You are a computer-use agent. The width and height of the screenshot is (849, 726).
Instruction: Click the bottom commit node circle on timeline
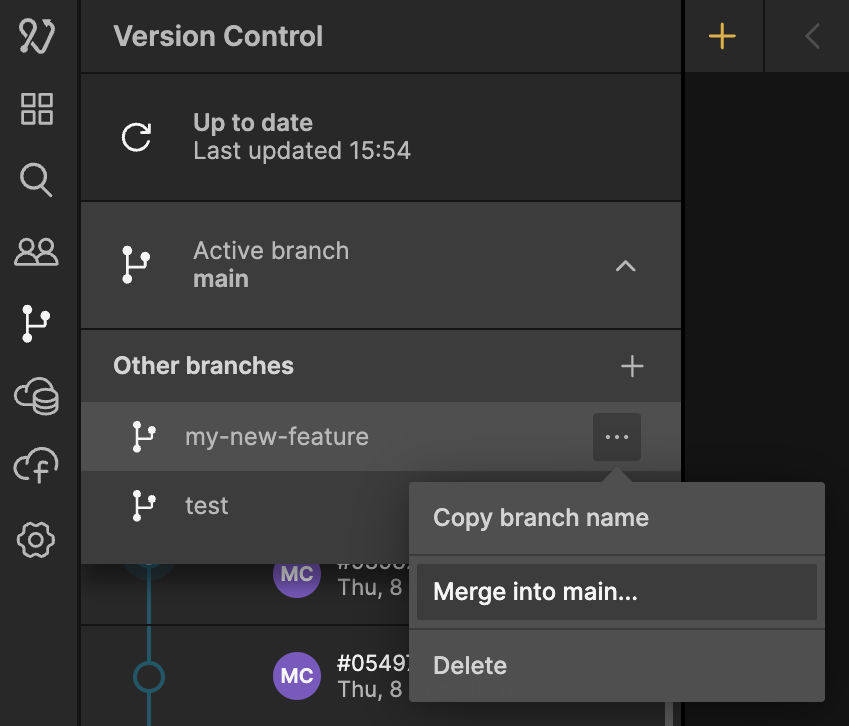point(148,677)
